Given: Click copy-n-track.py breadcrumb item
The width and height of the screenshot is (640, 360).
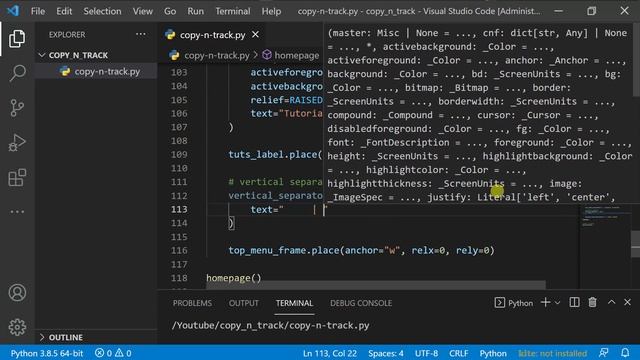Looking at the screenshot, I should (216, 55).
